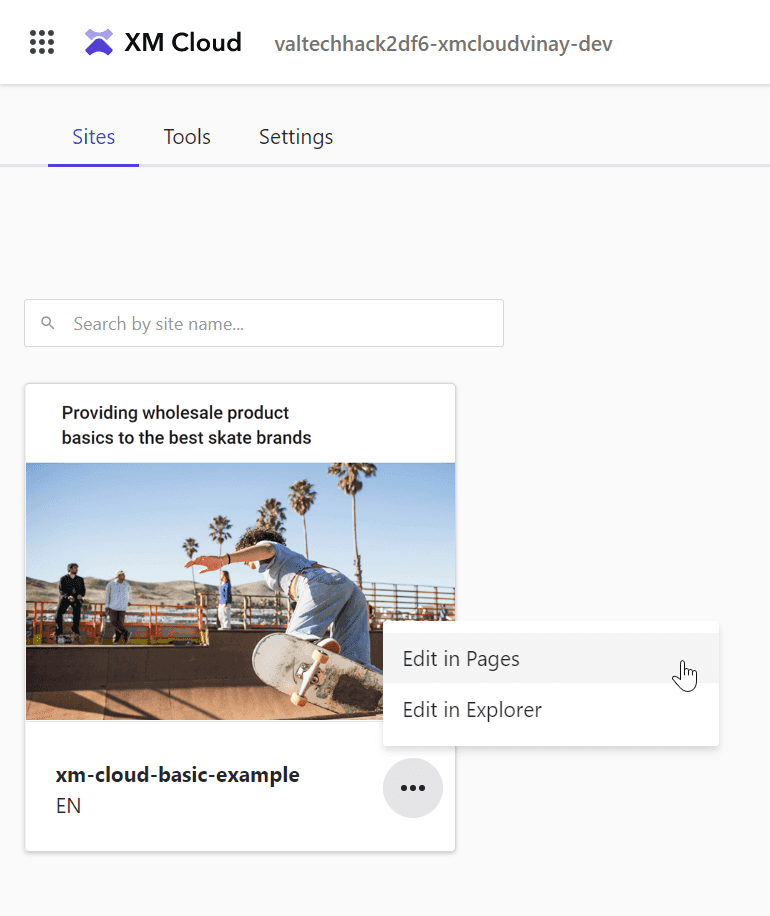This screenshot has width=770, height=916.
Task: Click the EN language label
Action: pyautogui.click(x=68, y=806)
